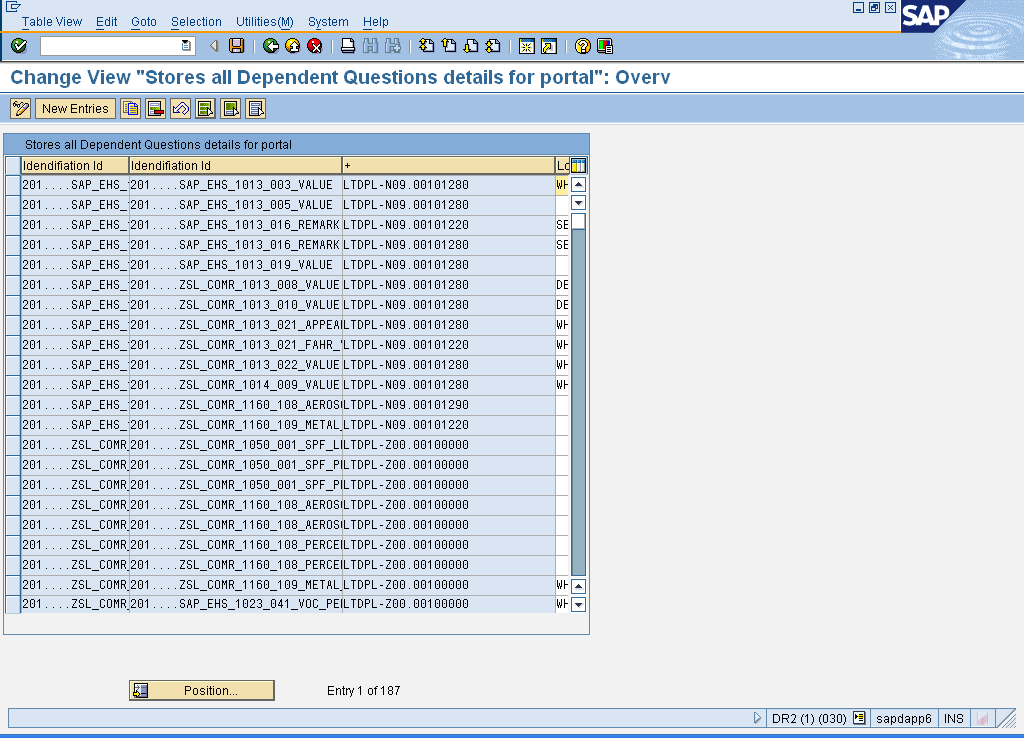Screen dimensions: 1024x738
Task: Click the Position... button
Action: click(x=202, y=690)
